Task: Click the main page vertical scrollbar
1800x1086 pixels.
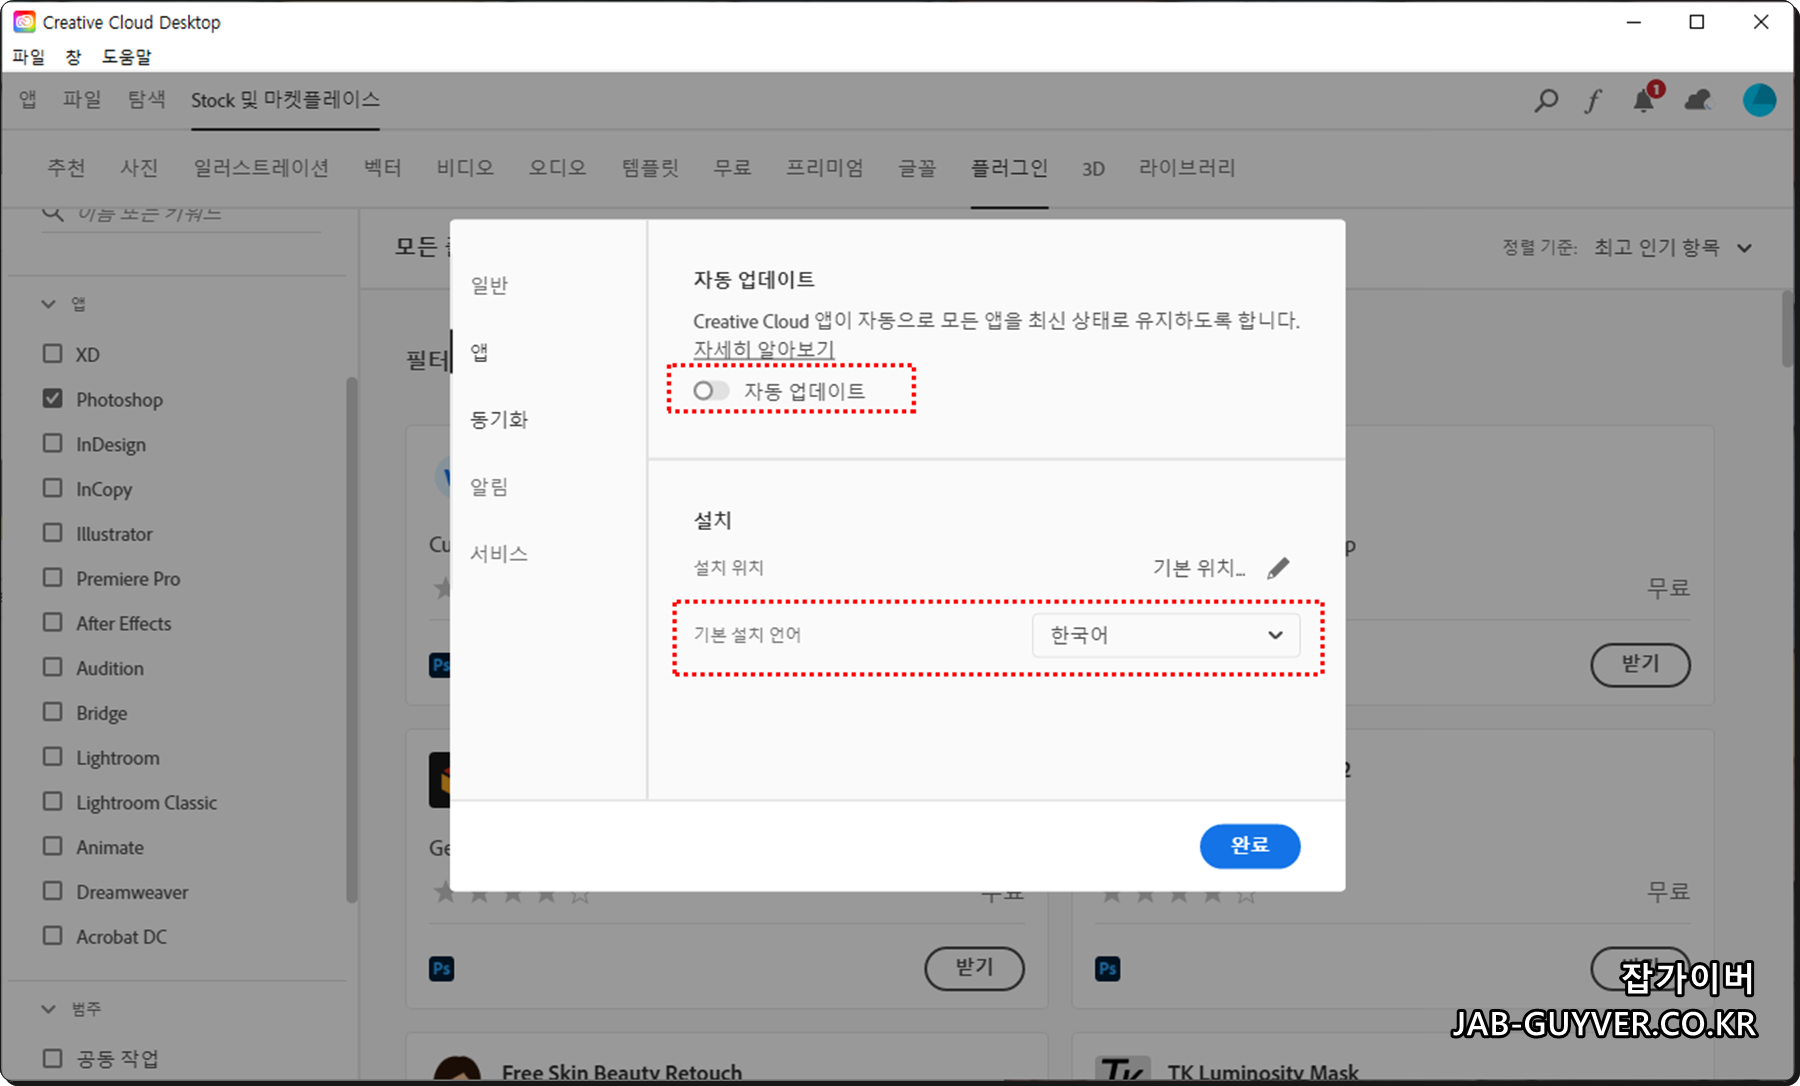Action: (x=1788, y=330)
